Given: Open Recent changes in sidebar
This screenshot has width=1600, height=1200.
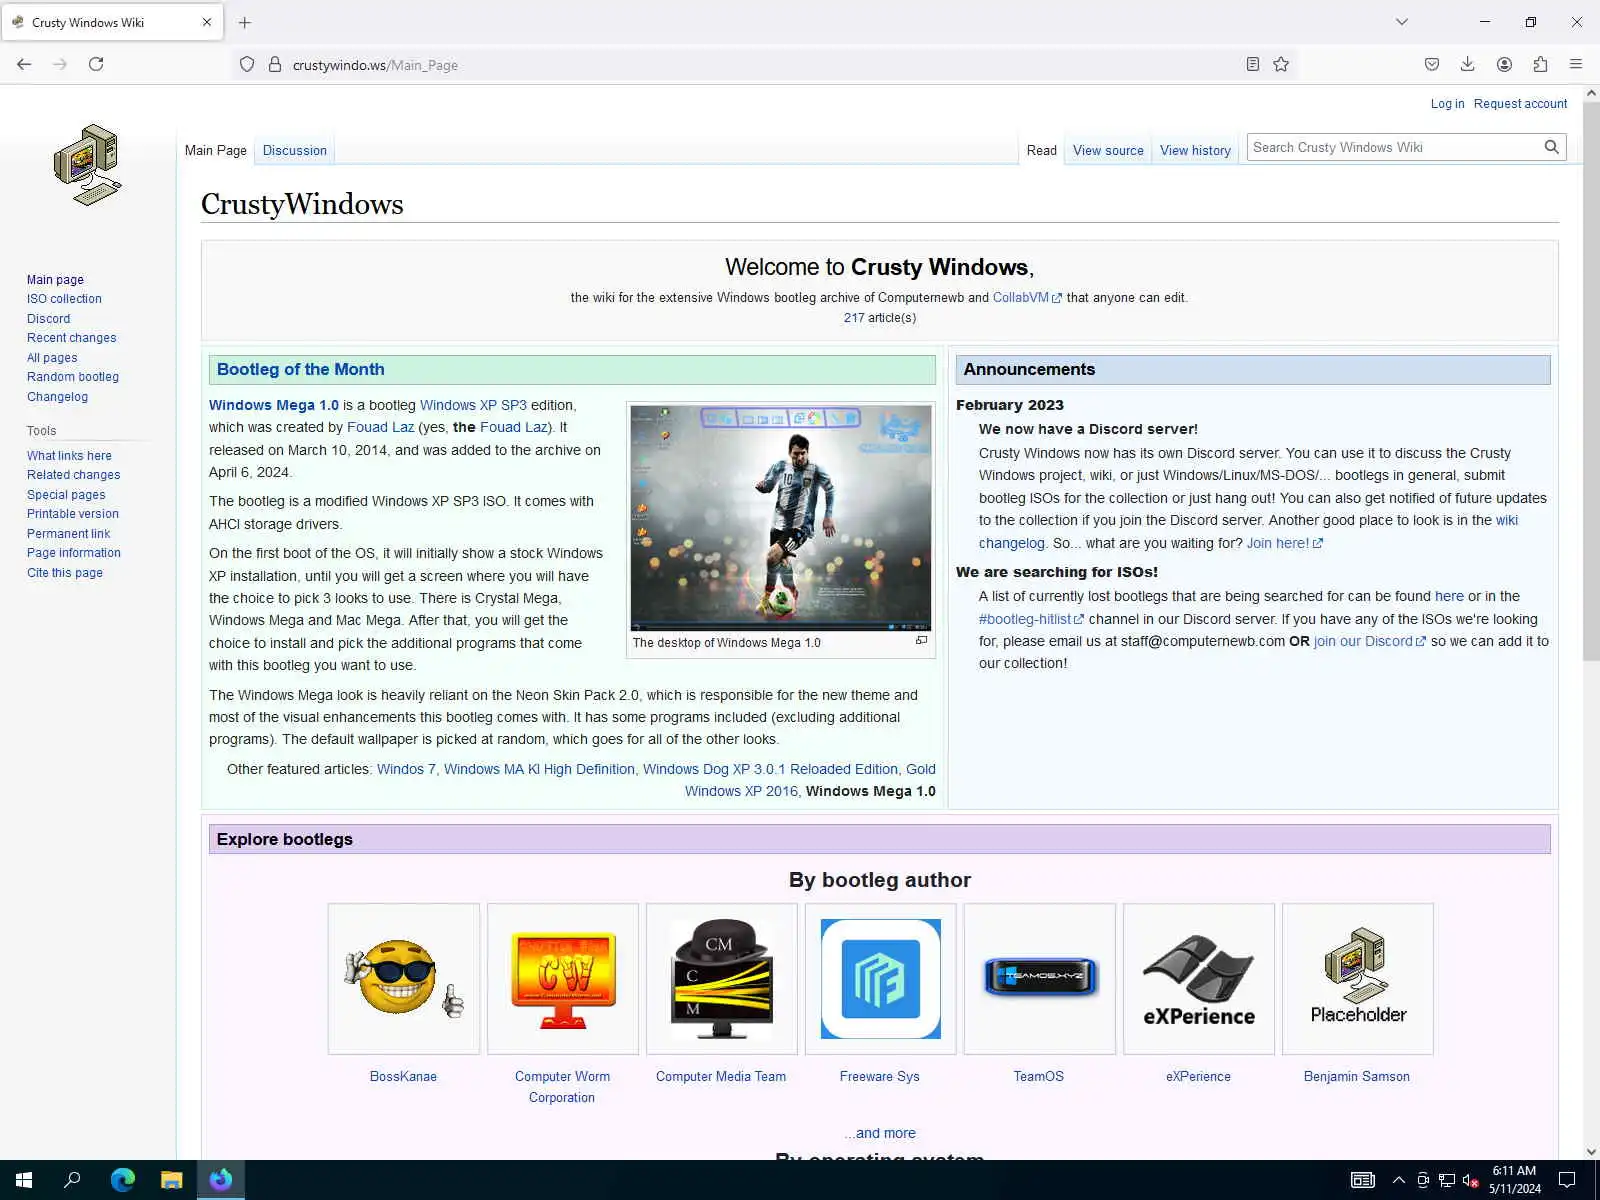Looking at the screenshot, I should tap(71, 338).
